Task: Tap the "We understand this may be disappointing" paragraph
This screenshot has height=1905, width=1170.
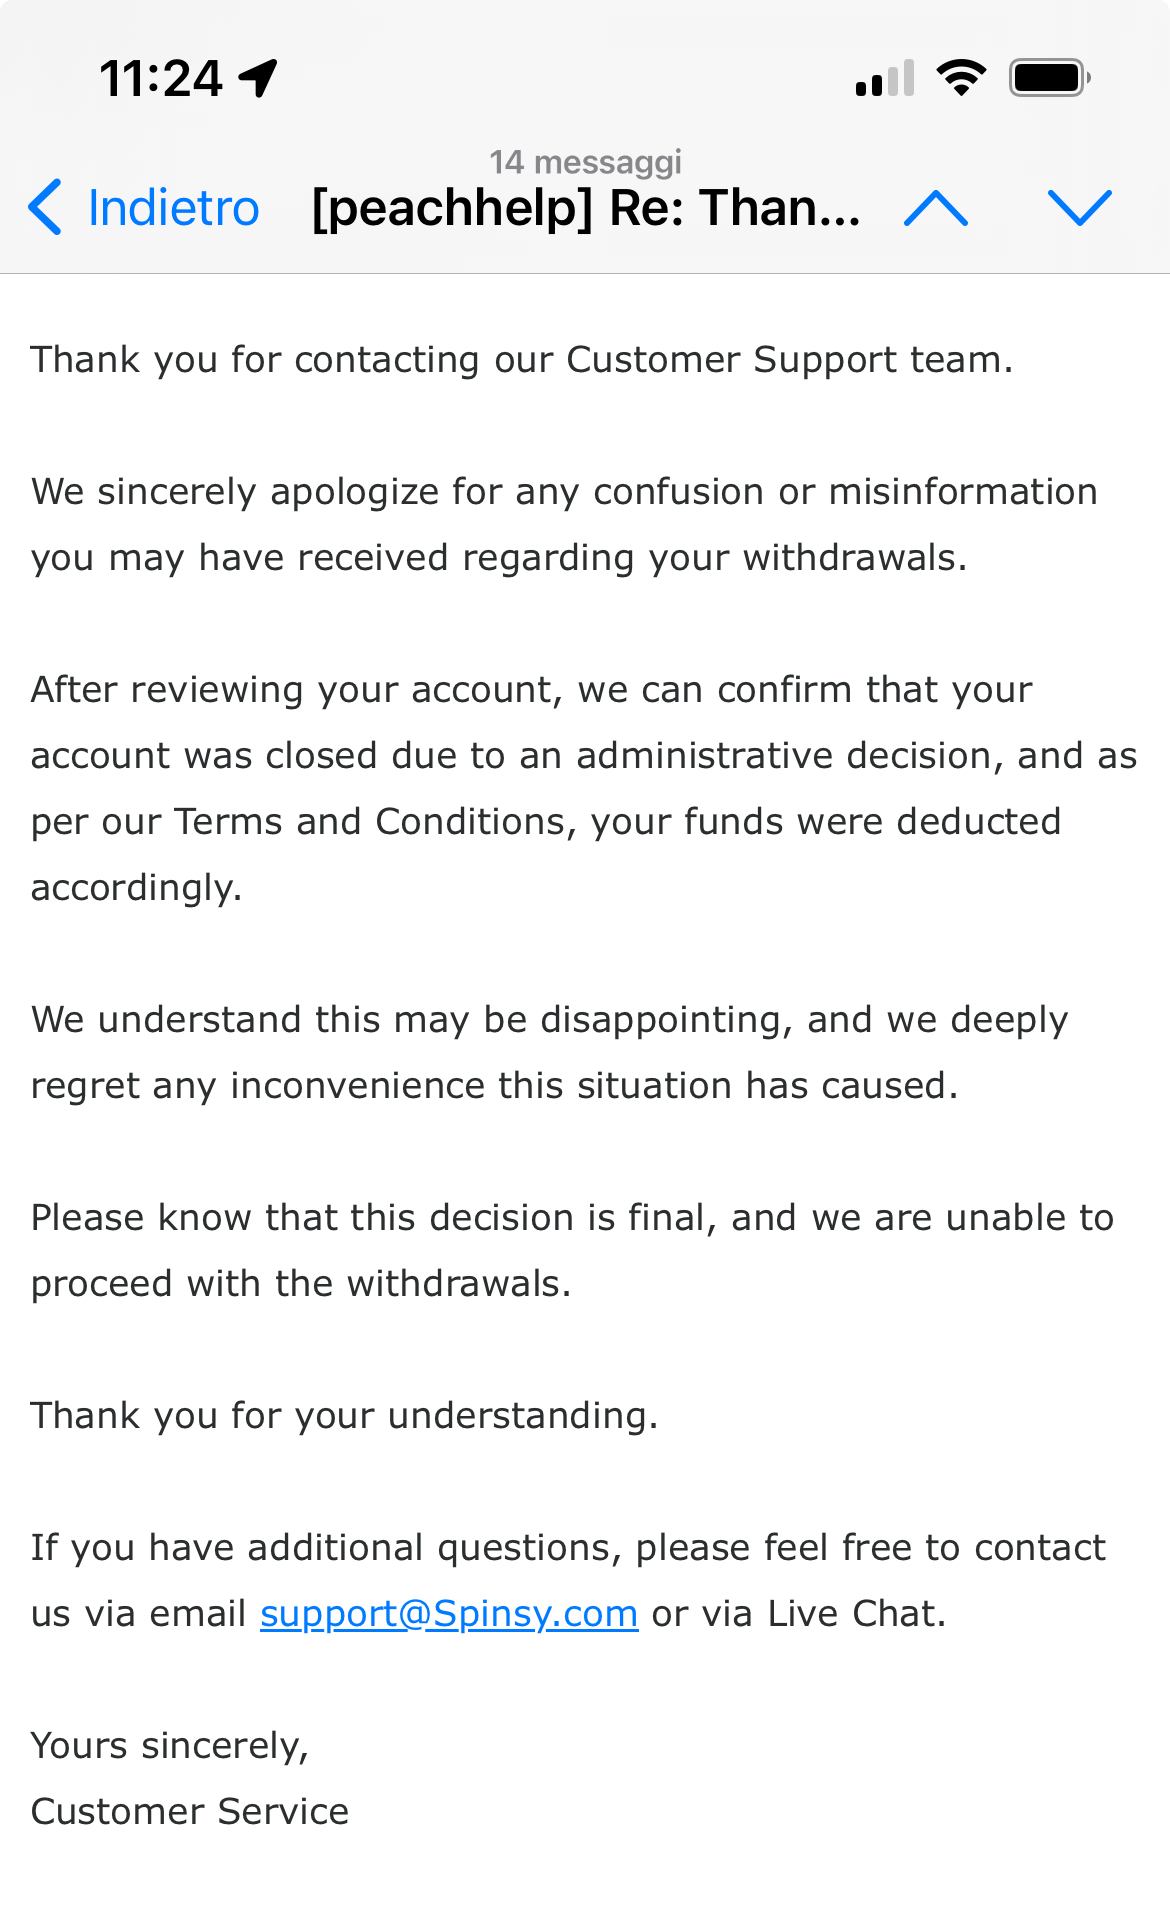Action: coord(549,1052)
